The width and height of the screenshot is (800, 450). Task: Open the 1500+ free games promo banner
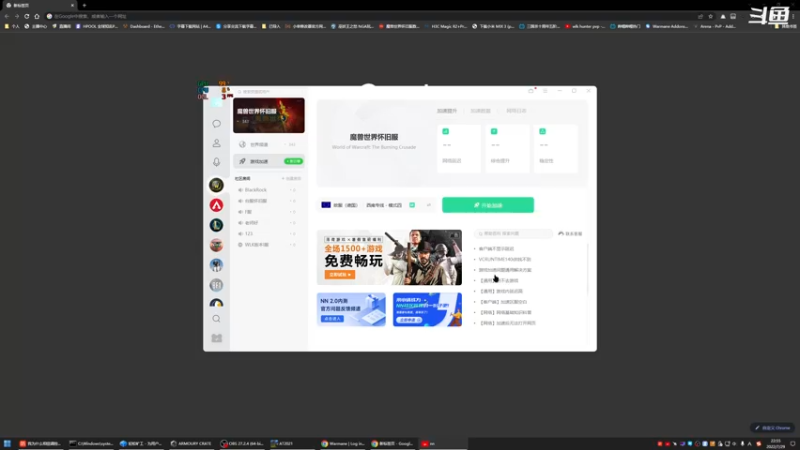[389, 257]
